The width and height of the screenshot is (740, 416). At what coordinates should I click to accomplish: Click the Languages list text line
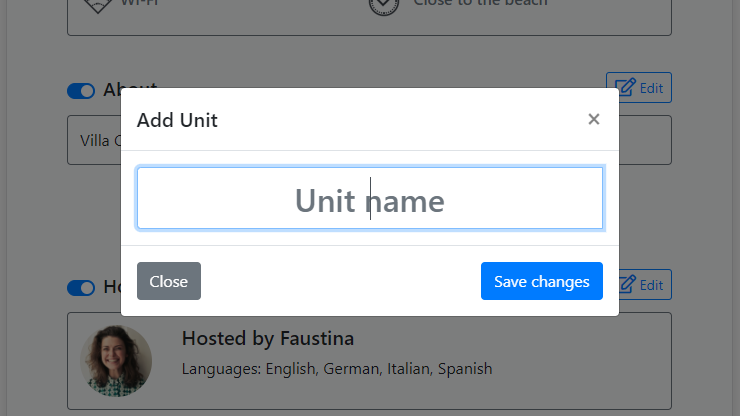point(337,369)
